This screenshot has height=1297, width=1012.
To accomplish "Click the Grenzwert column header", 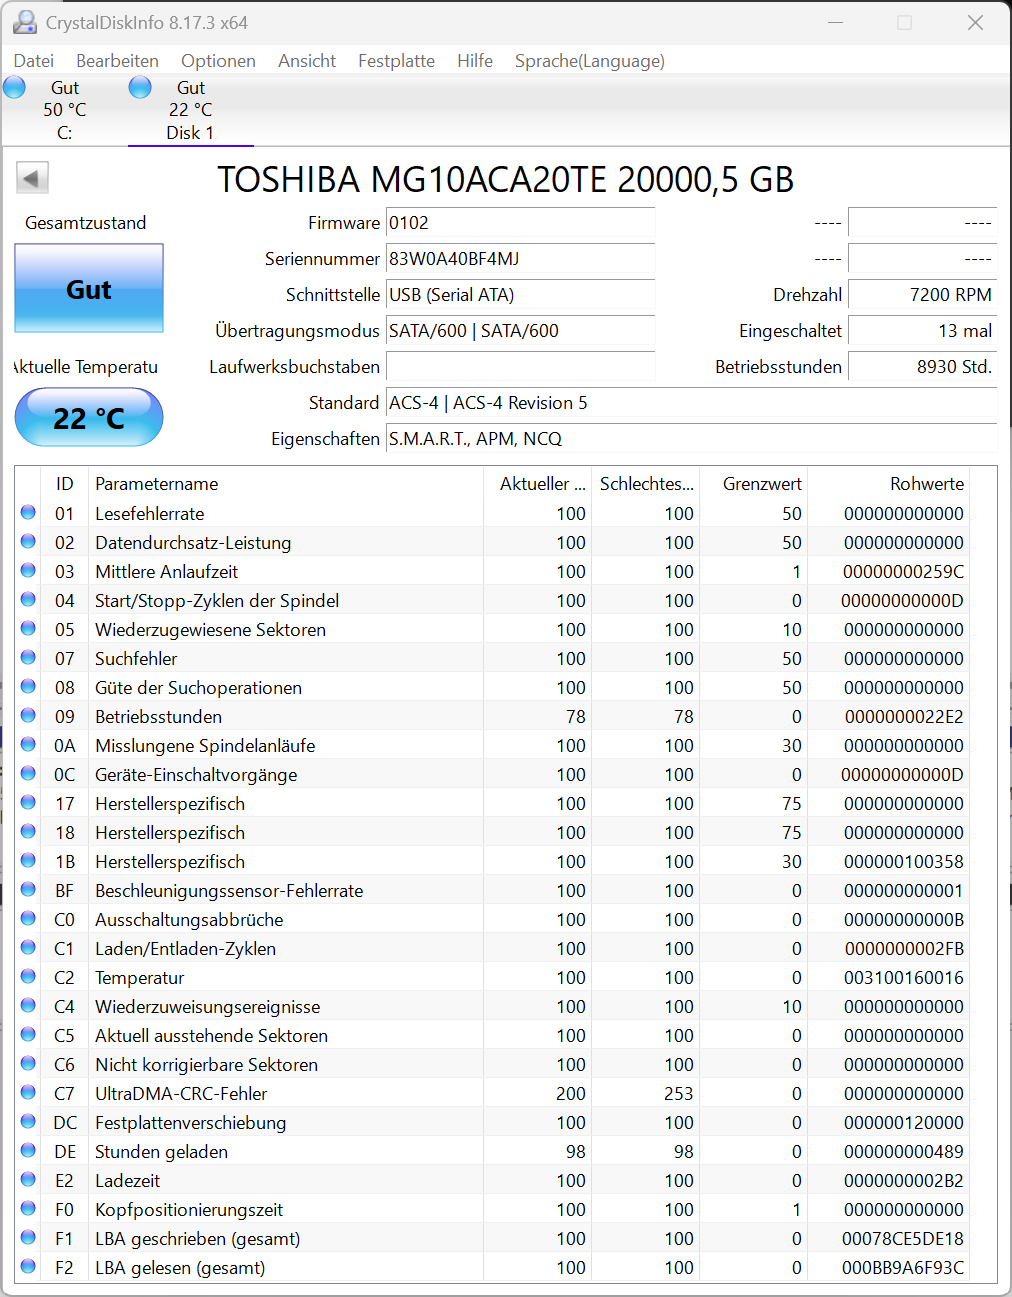I will 754,483.
